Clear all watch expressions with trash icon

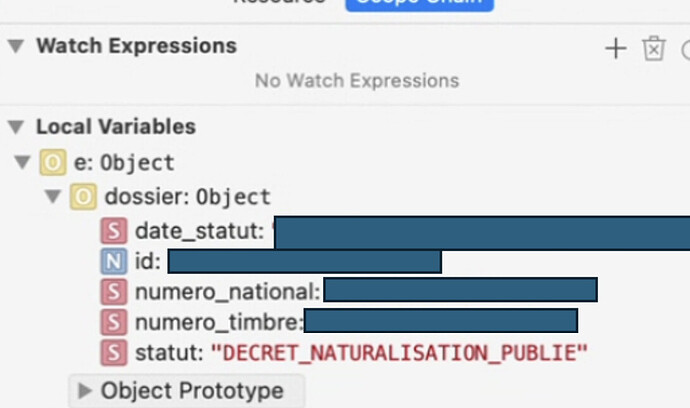point(653,48)
